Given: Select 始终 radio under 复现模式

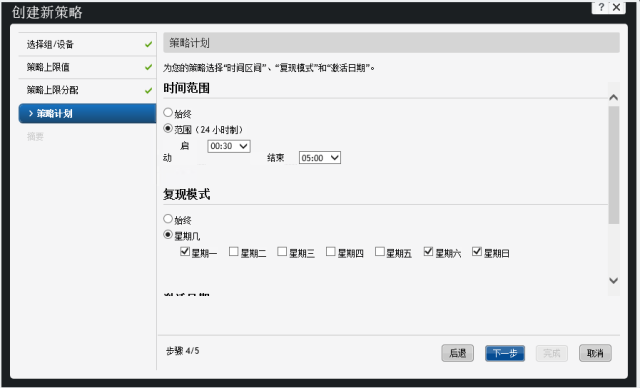Looking at the screenshot, I should pyautogui.click(x=168, y=219).
